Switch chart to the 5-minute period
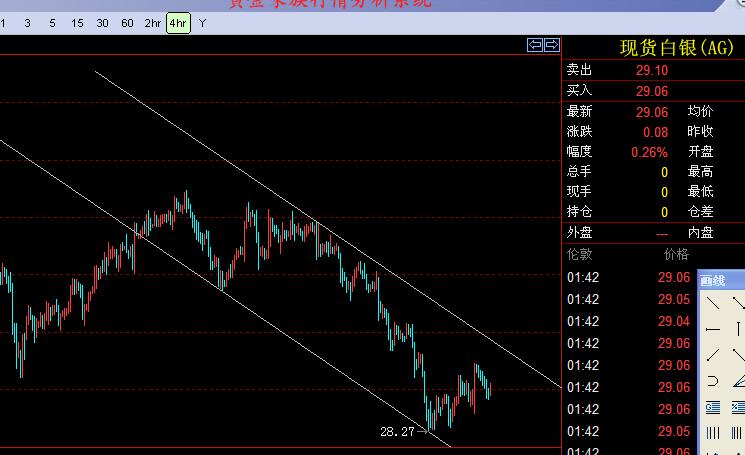 click(x=52, y=23)
